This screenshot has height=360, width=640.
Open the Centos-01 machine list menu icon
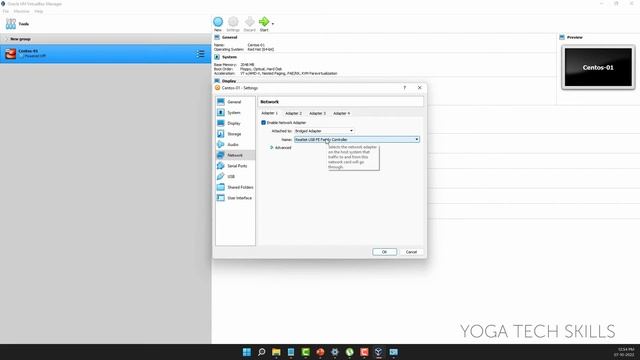coord(200,54)
